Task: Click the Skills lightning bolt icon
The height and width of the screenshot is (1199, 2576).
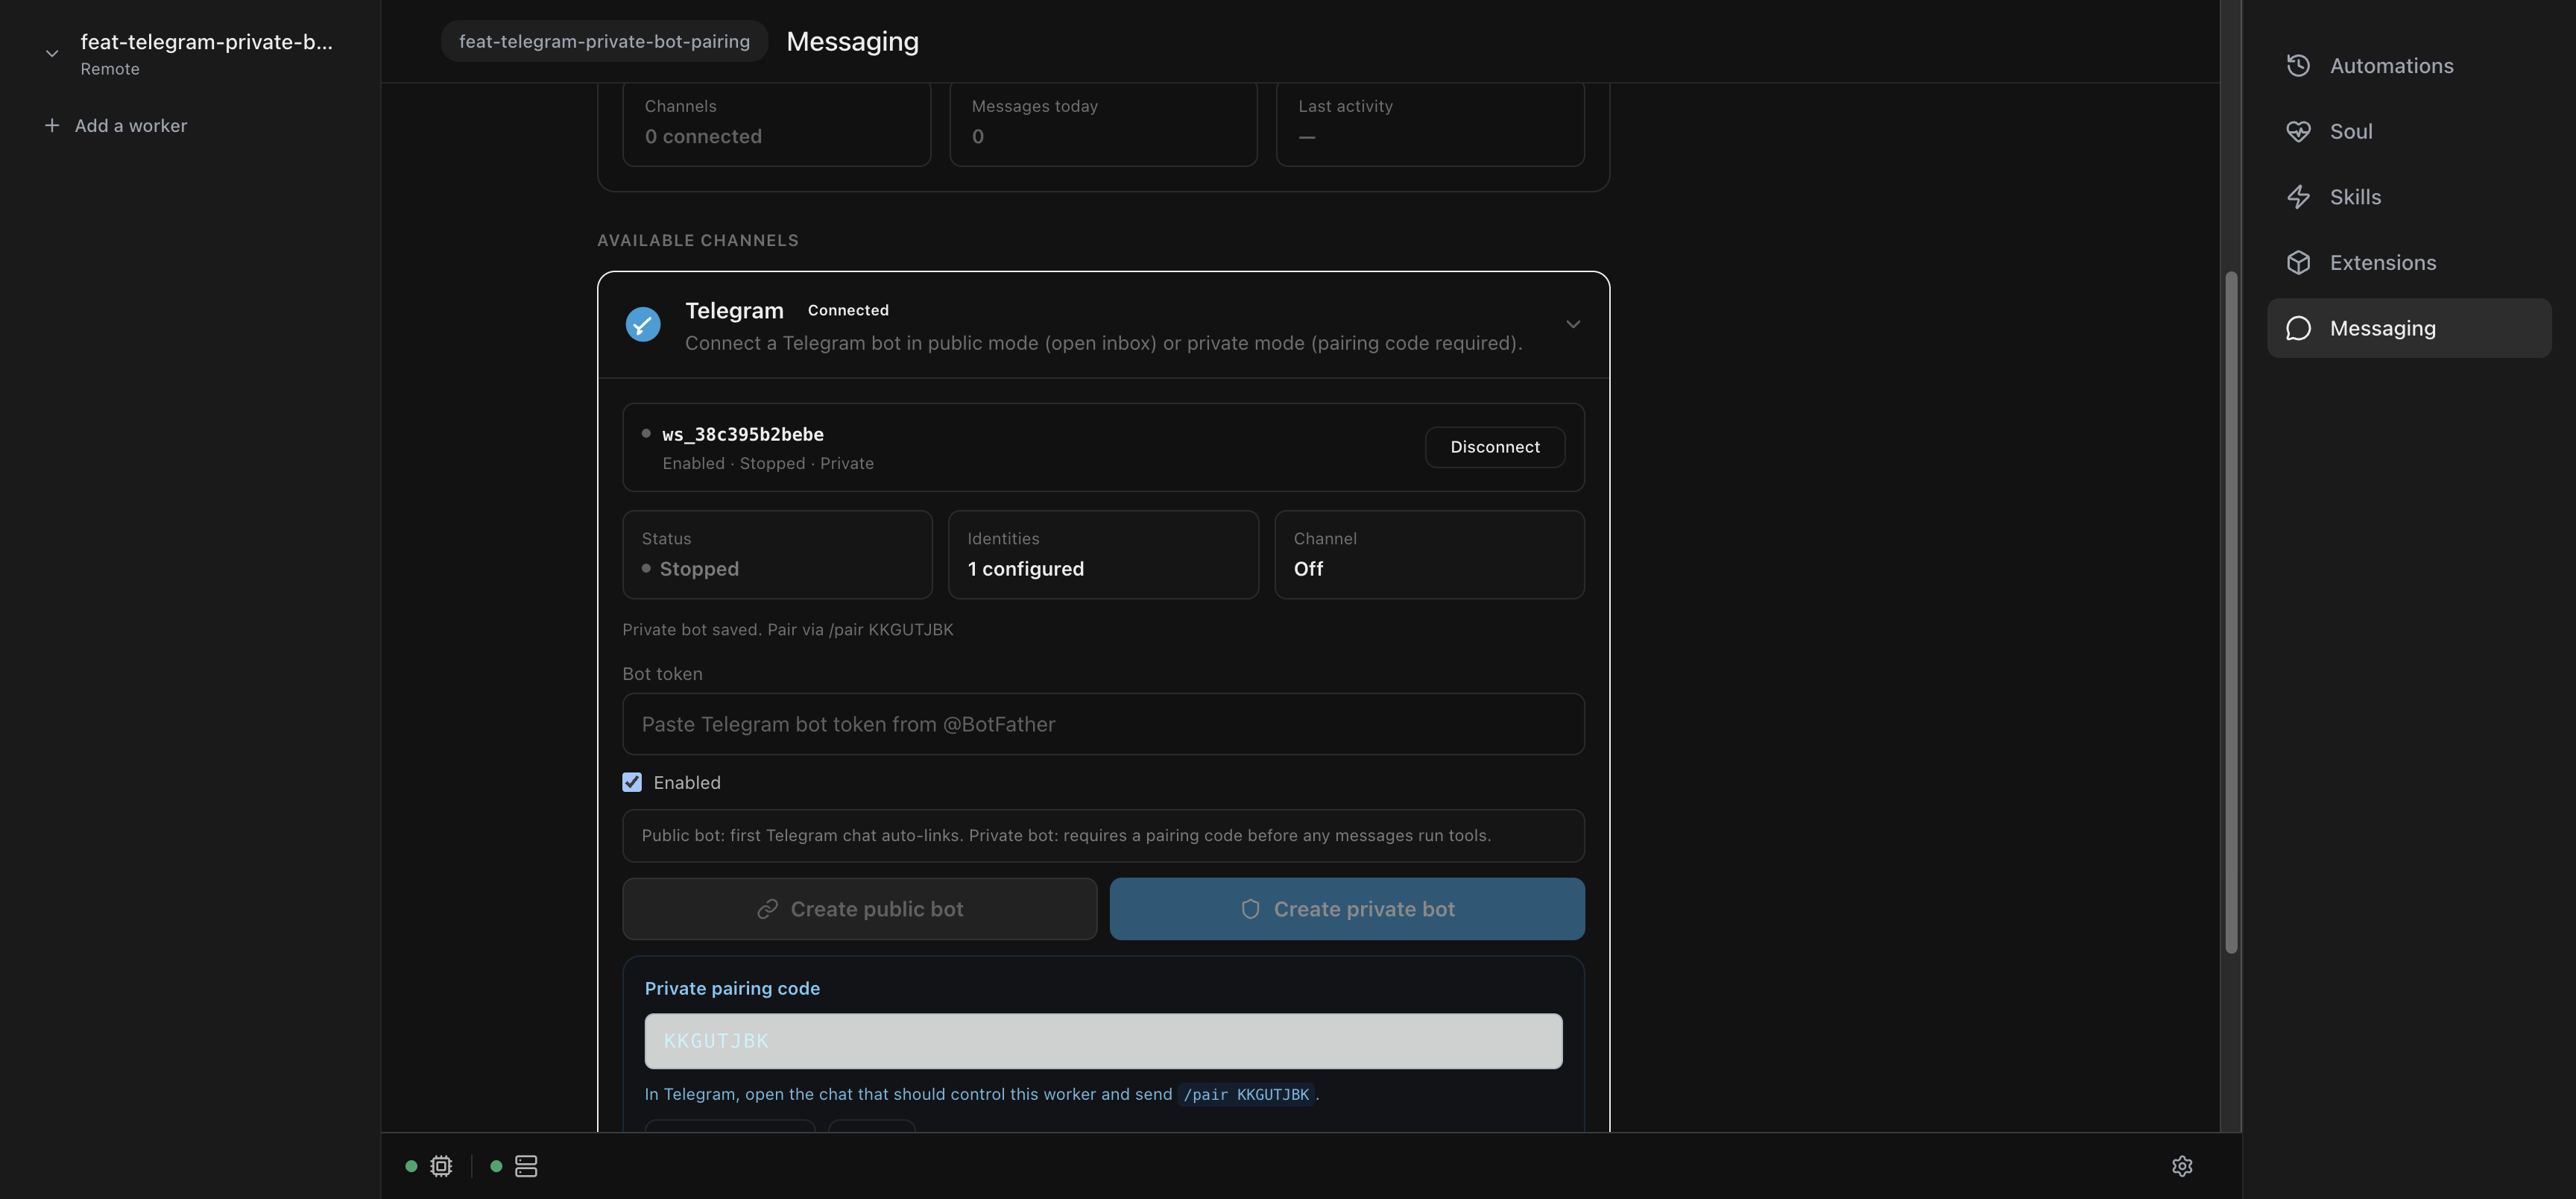Action: pos(2298,197)
